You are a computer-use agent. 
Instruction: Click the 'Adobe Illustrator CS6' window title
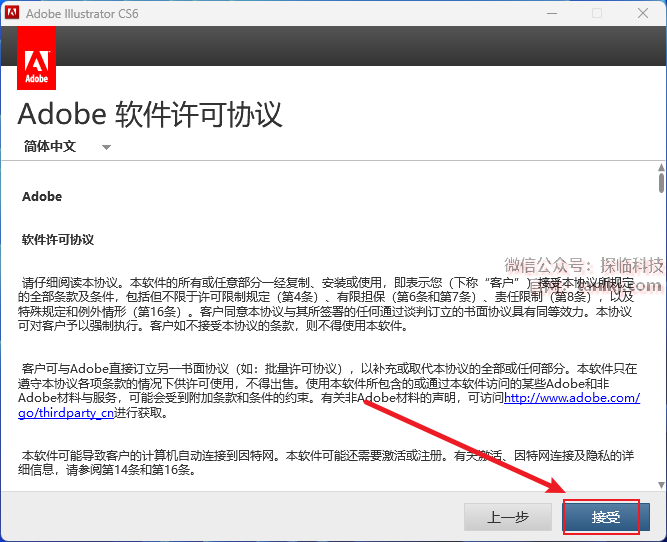[x=82, y=14]
